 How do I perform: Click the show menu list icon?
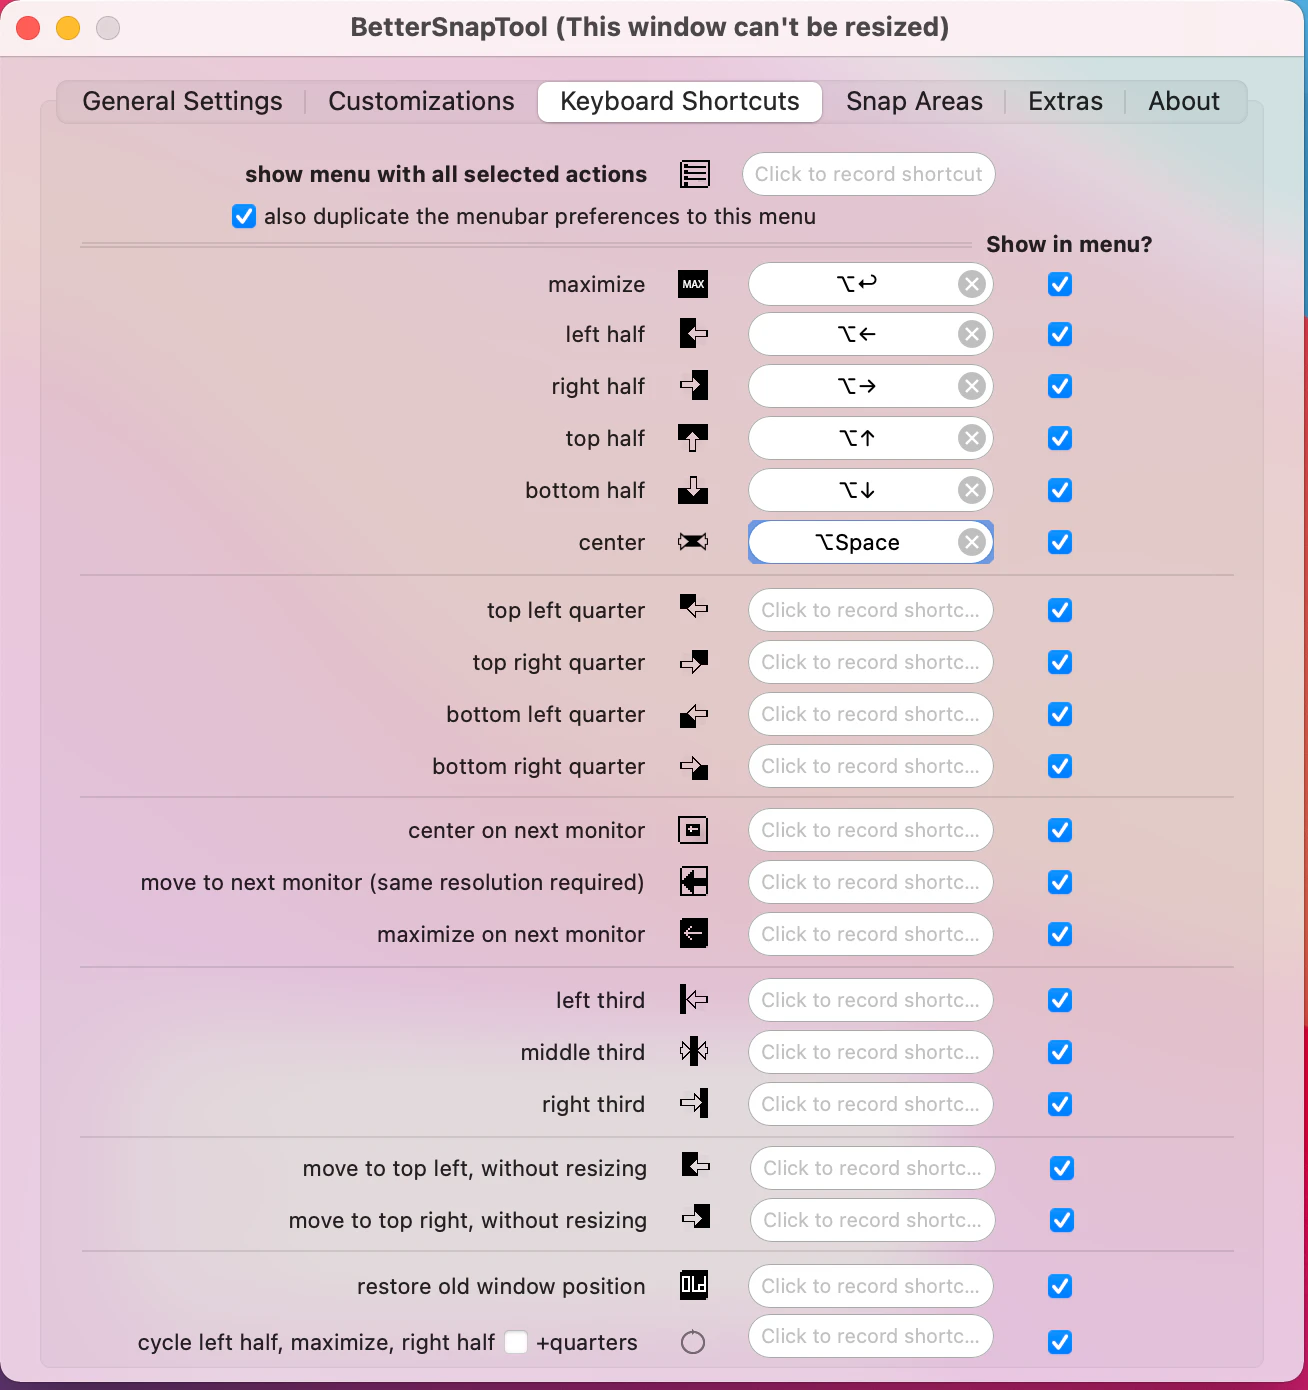point(695,174)
